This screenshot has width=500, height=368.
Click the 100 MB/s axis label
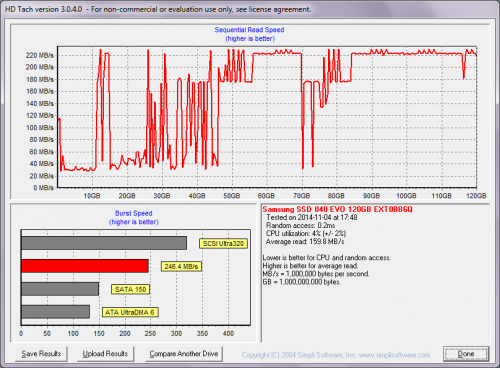(x=40, y=128)
